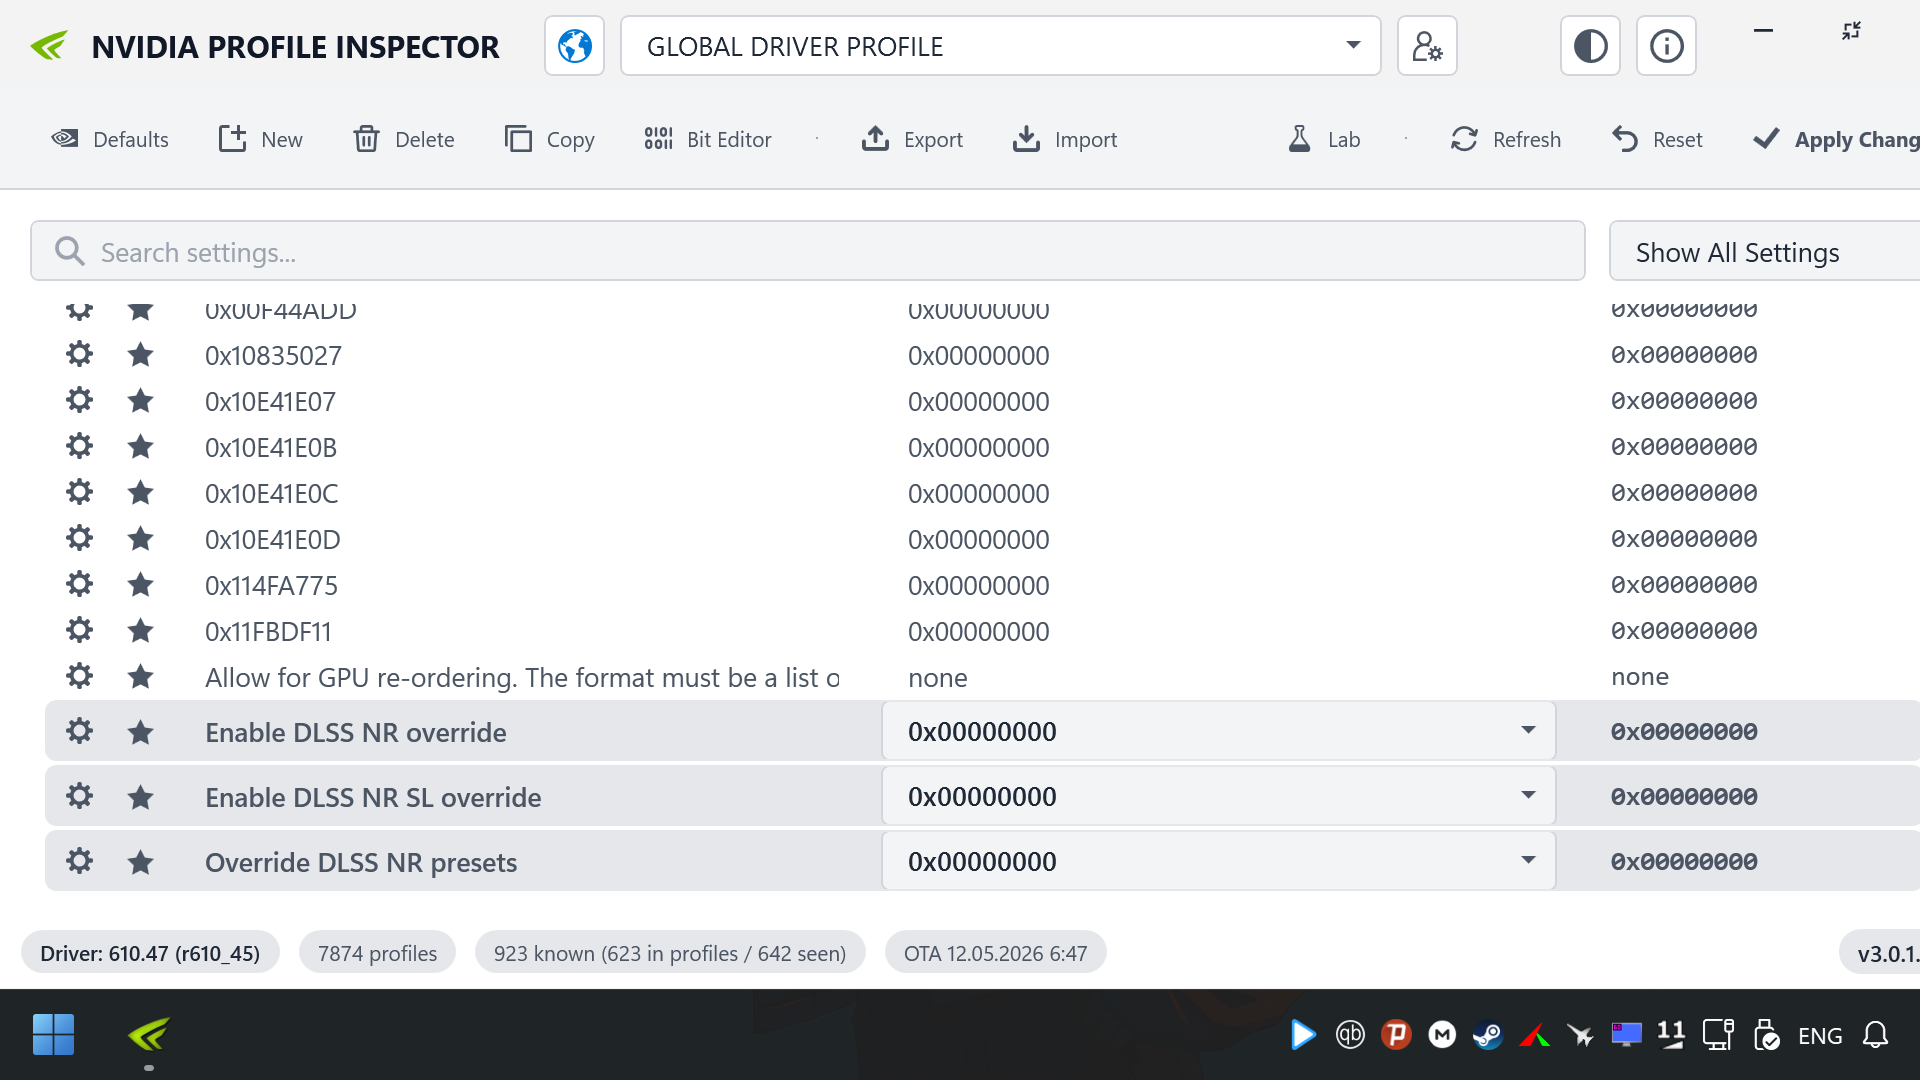Open the notifications bell

coord(1875,1035)
